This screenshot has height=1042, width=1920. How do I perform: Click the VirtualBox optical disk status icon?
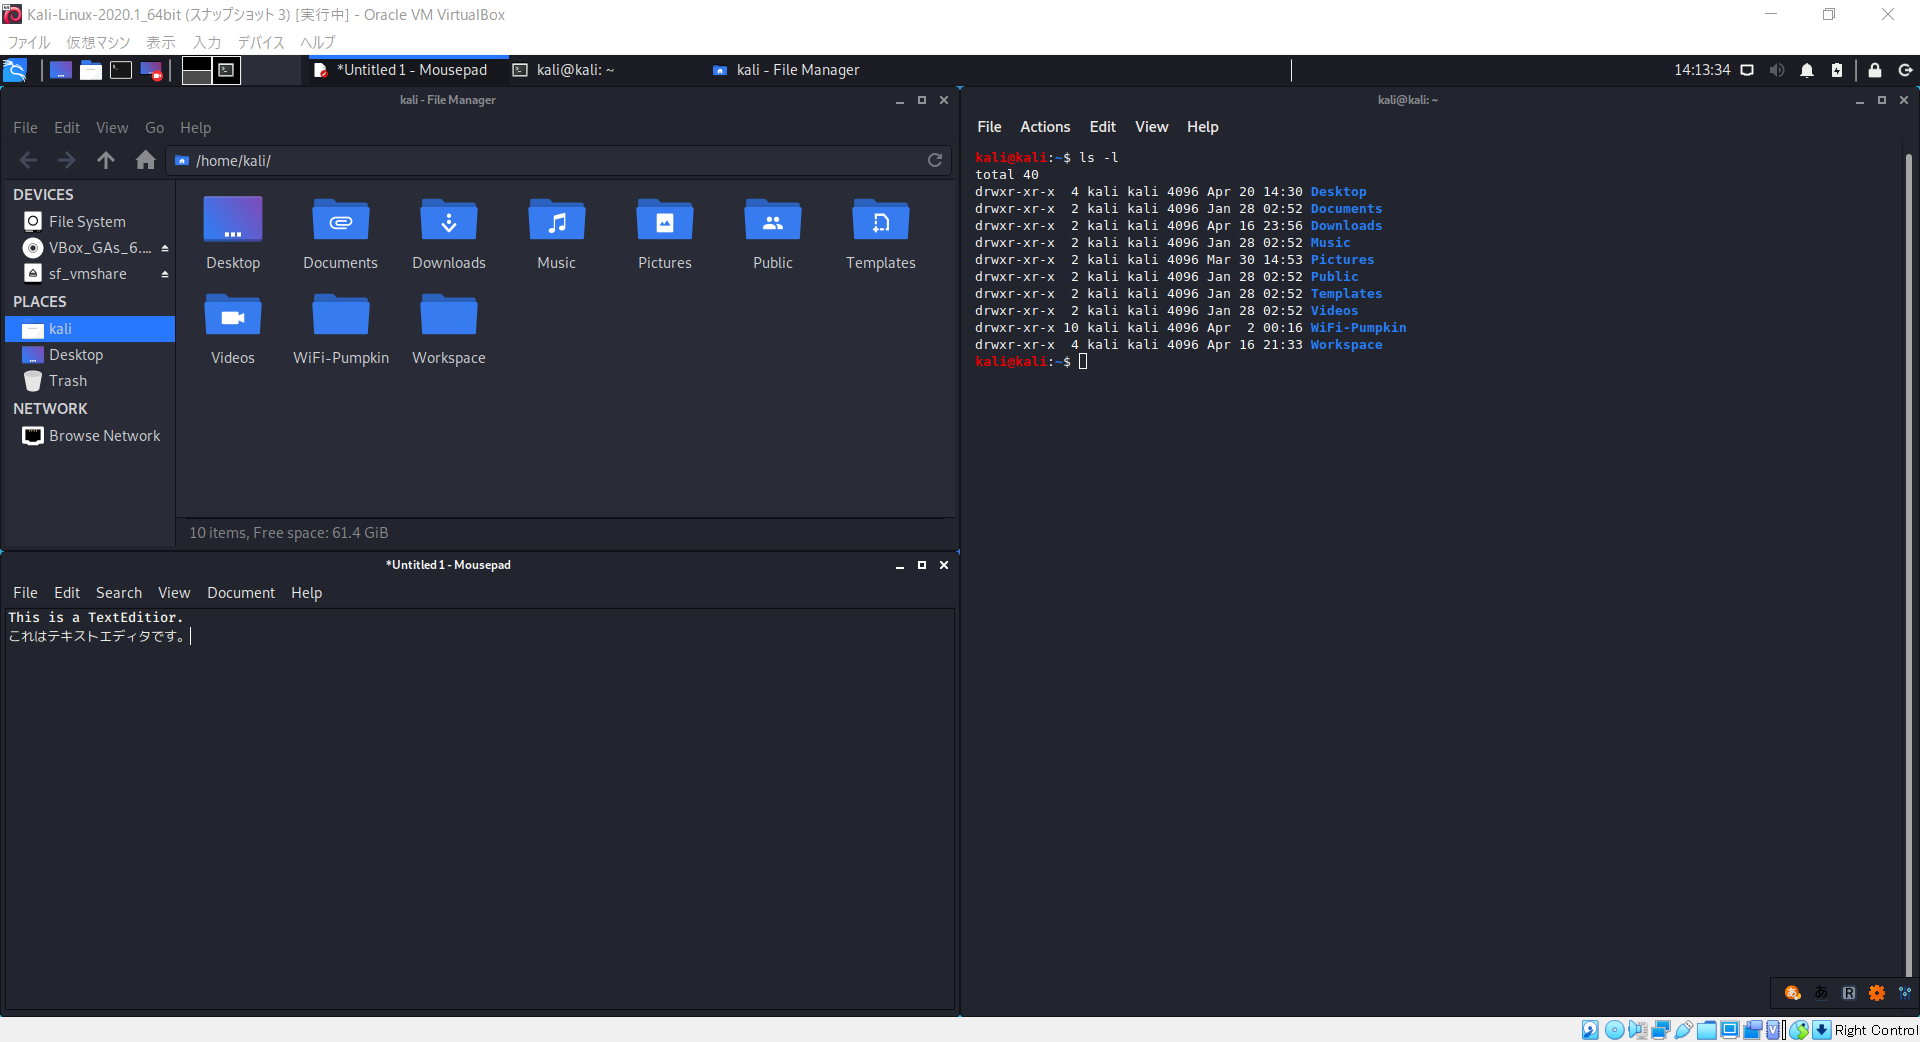[x=1614, y=1030]
